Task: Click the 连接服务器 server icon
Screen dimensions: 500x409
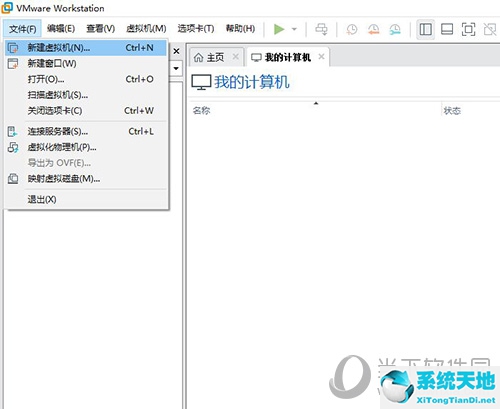Action: pos(13,131)
